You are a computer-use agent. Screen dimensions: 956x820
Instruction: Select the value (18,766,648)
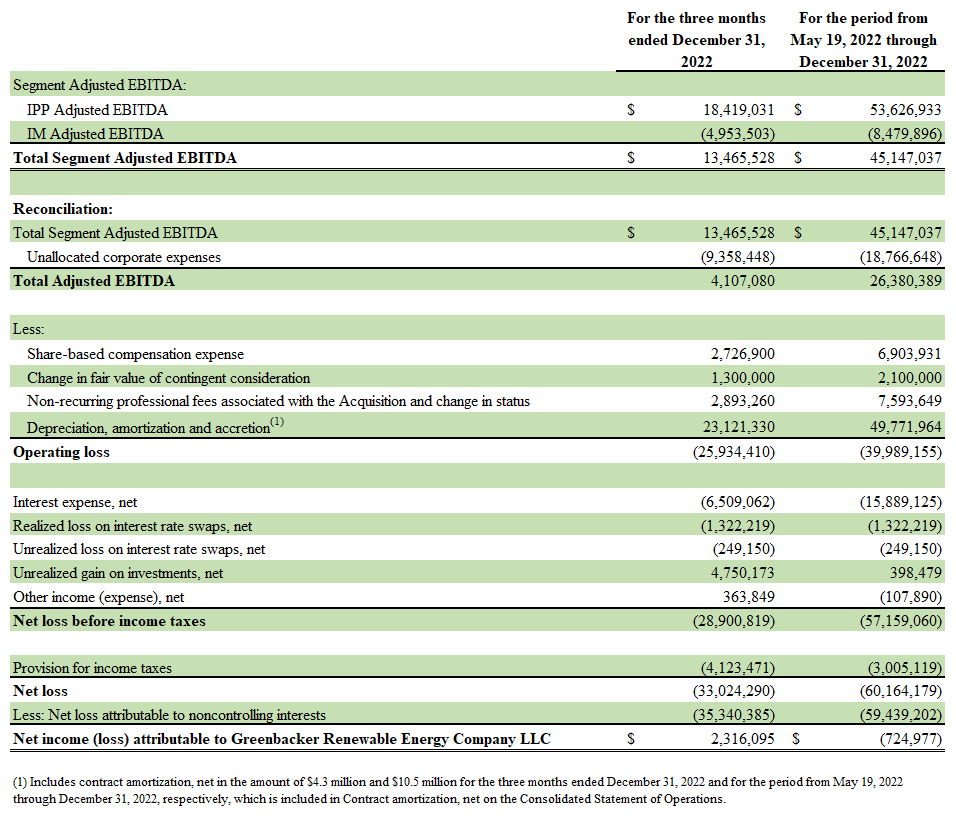pos(901,257)
